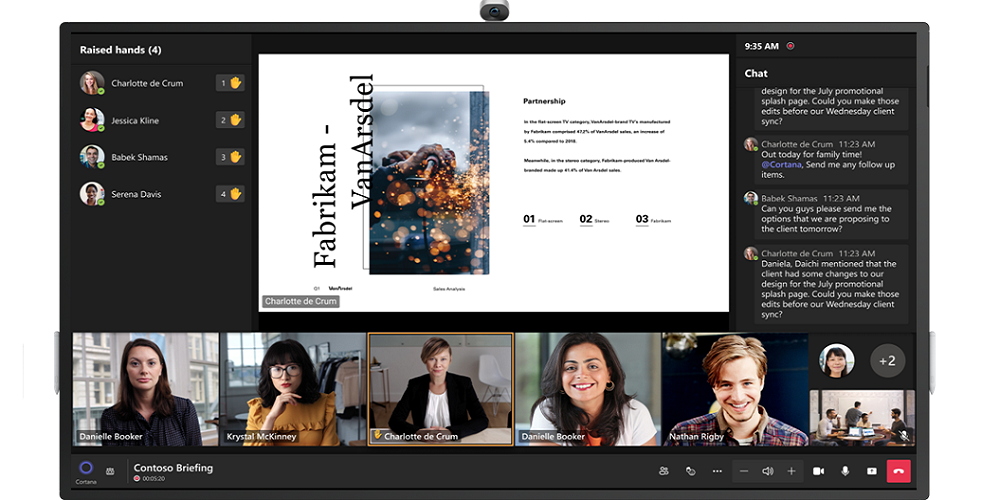Image resolution: width=1000 pixels, height=500 pixels.
Task: Open the reactions icon in toolbar
Action: click(x=690, y=471)
